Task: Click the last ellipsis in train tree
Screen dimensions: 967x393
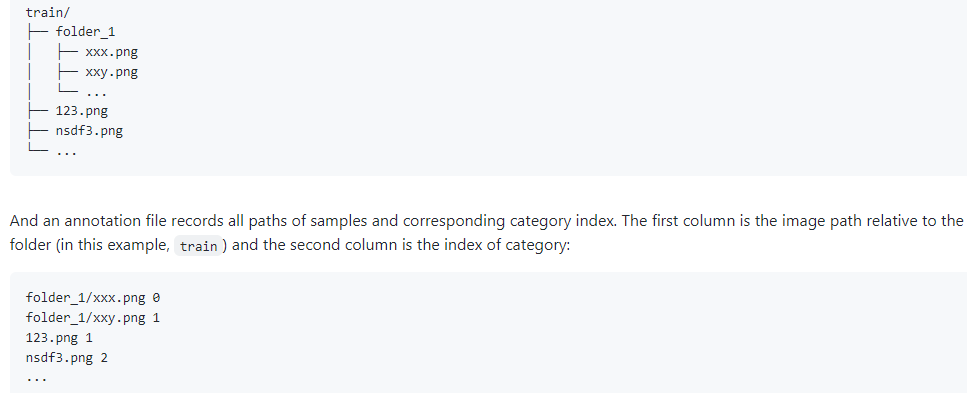Action: (x=66, y=152)
